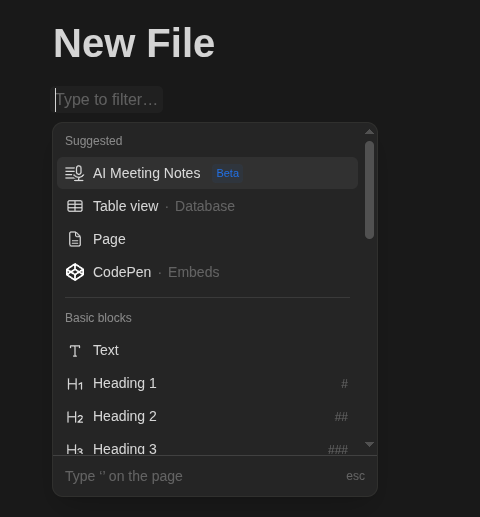This screenshot has width=480, height=517.
Task: Click the H1 heading icon
Action: click(75, 384)
